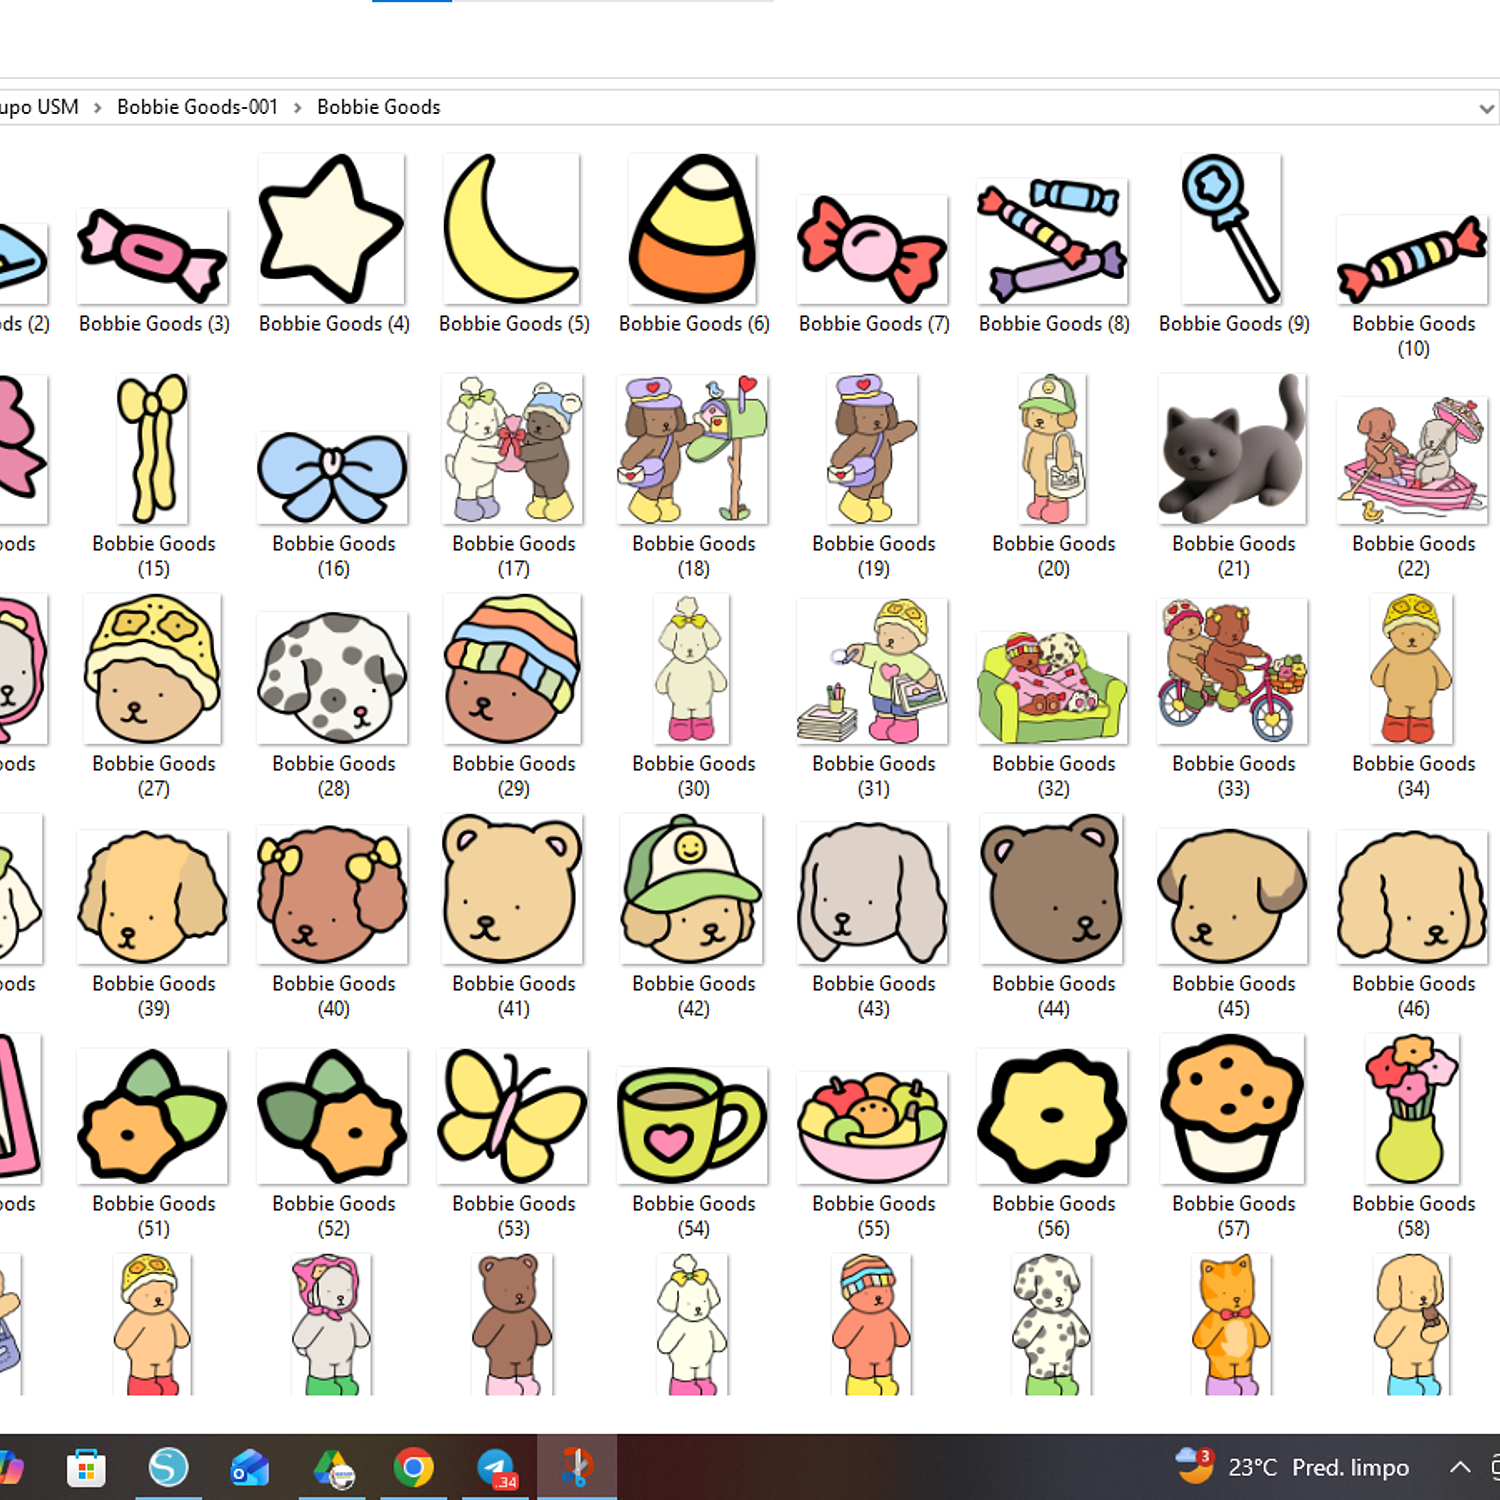
Task: Open Outlook from the taskbar
Action: (x=248, y=1468)
